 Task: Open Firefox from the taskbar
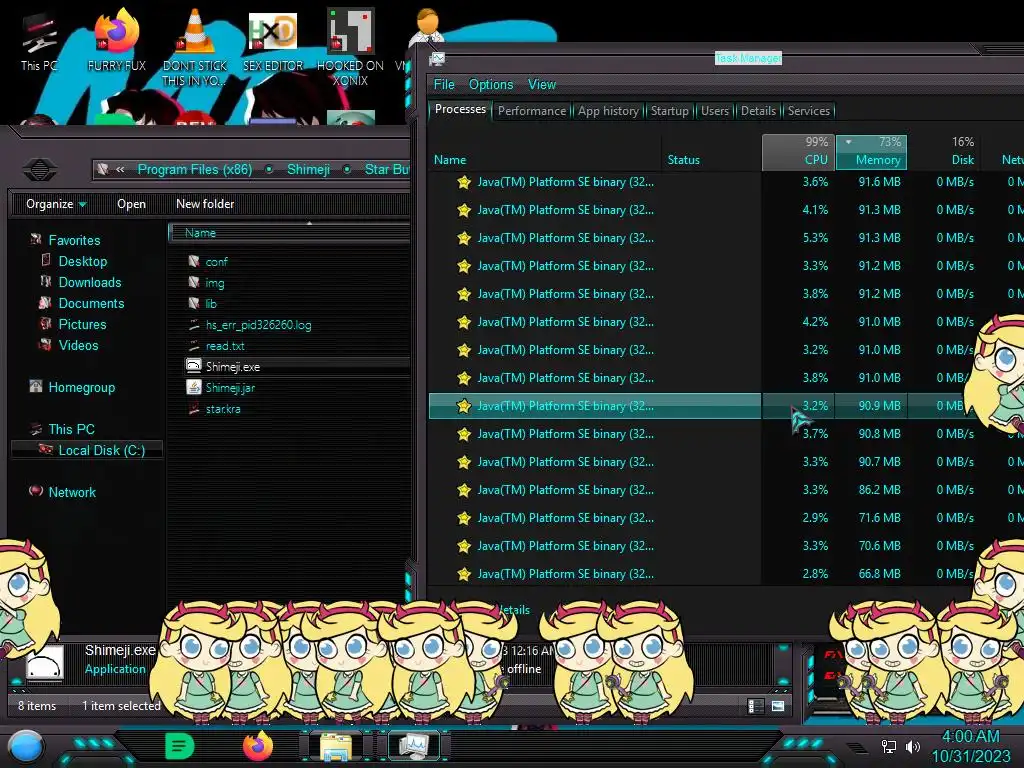pyautogui.click(x=257, y=746)
